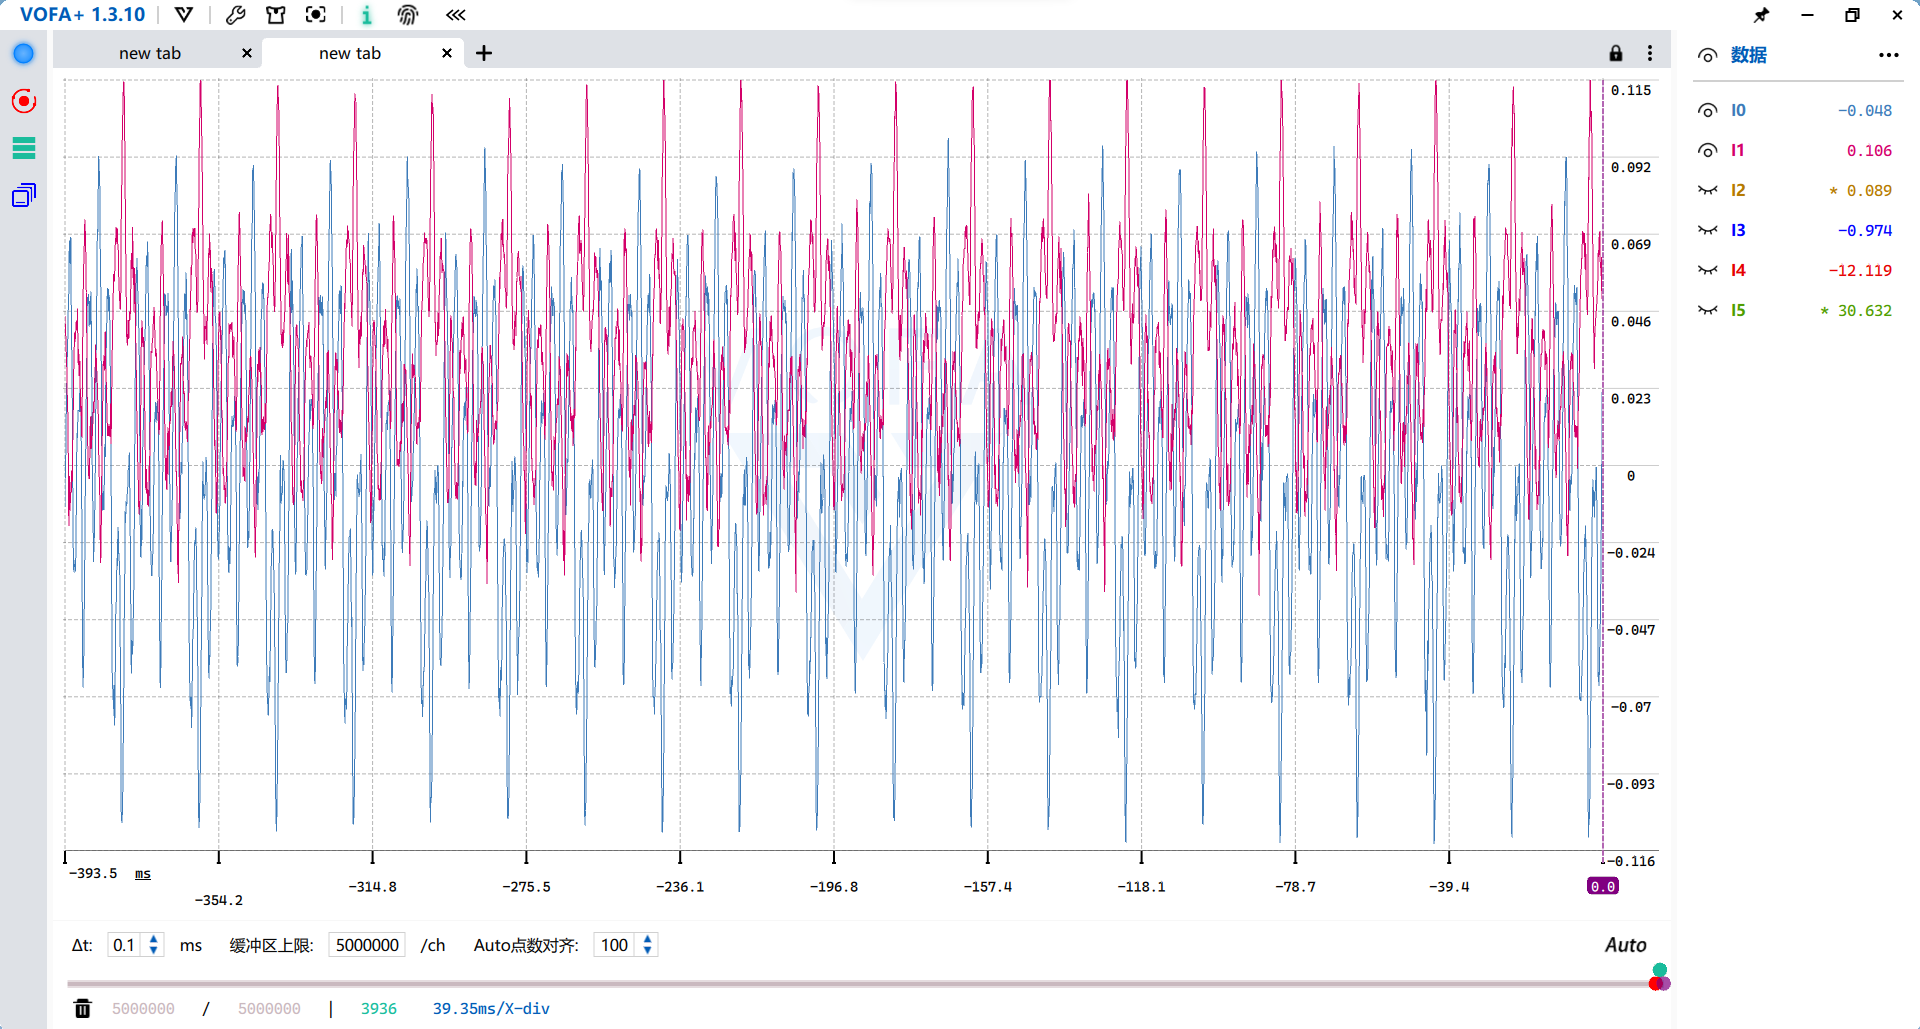Click the I0 value -0.048

(1865, 111)
